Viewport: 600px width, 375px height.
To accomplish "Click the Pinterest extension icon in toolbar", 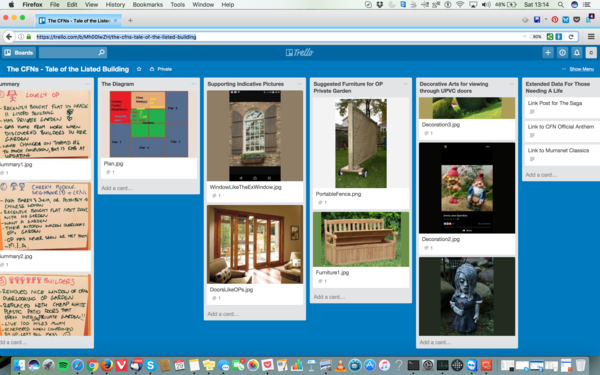I will point(555,20).
